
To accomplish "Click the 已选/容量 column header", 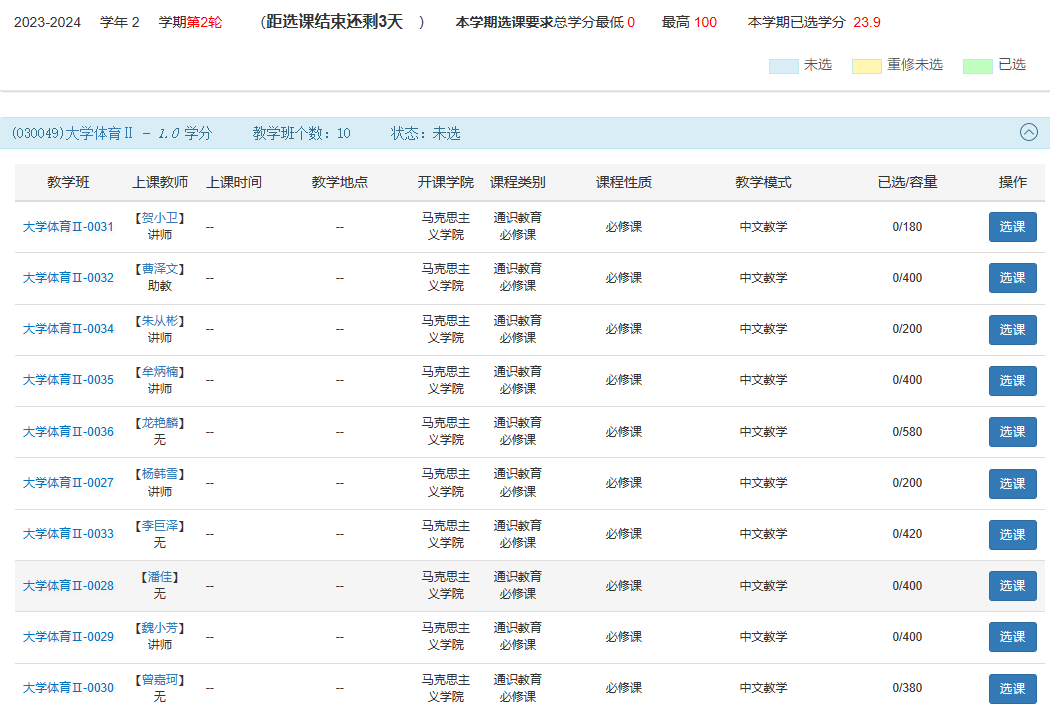I will 907,182.
